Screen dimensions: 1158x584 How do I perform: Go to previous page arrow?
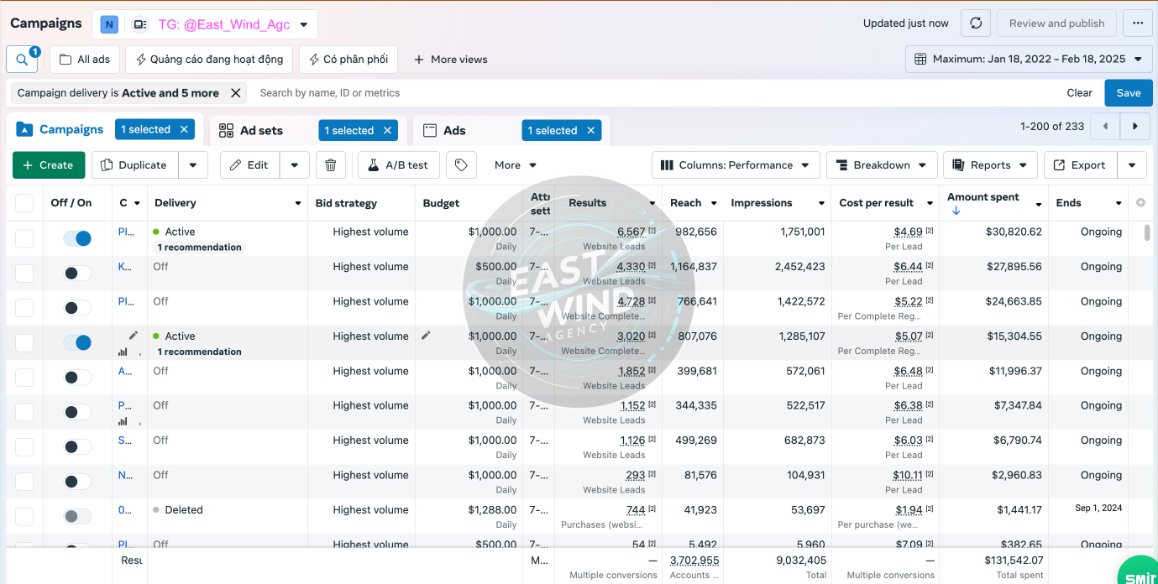[1106, 126]
